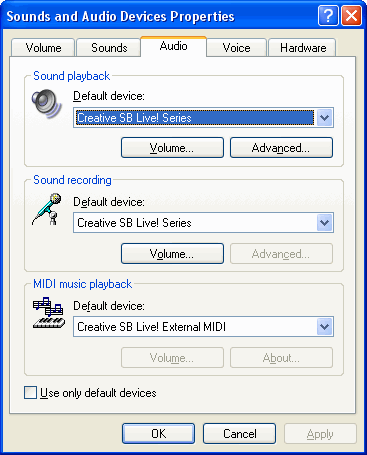Screen dimensions: 367x455
Task: Click the Use only default devices label text
Action: click(98, 393)
